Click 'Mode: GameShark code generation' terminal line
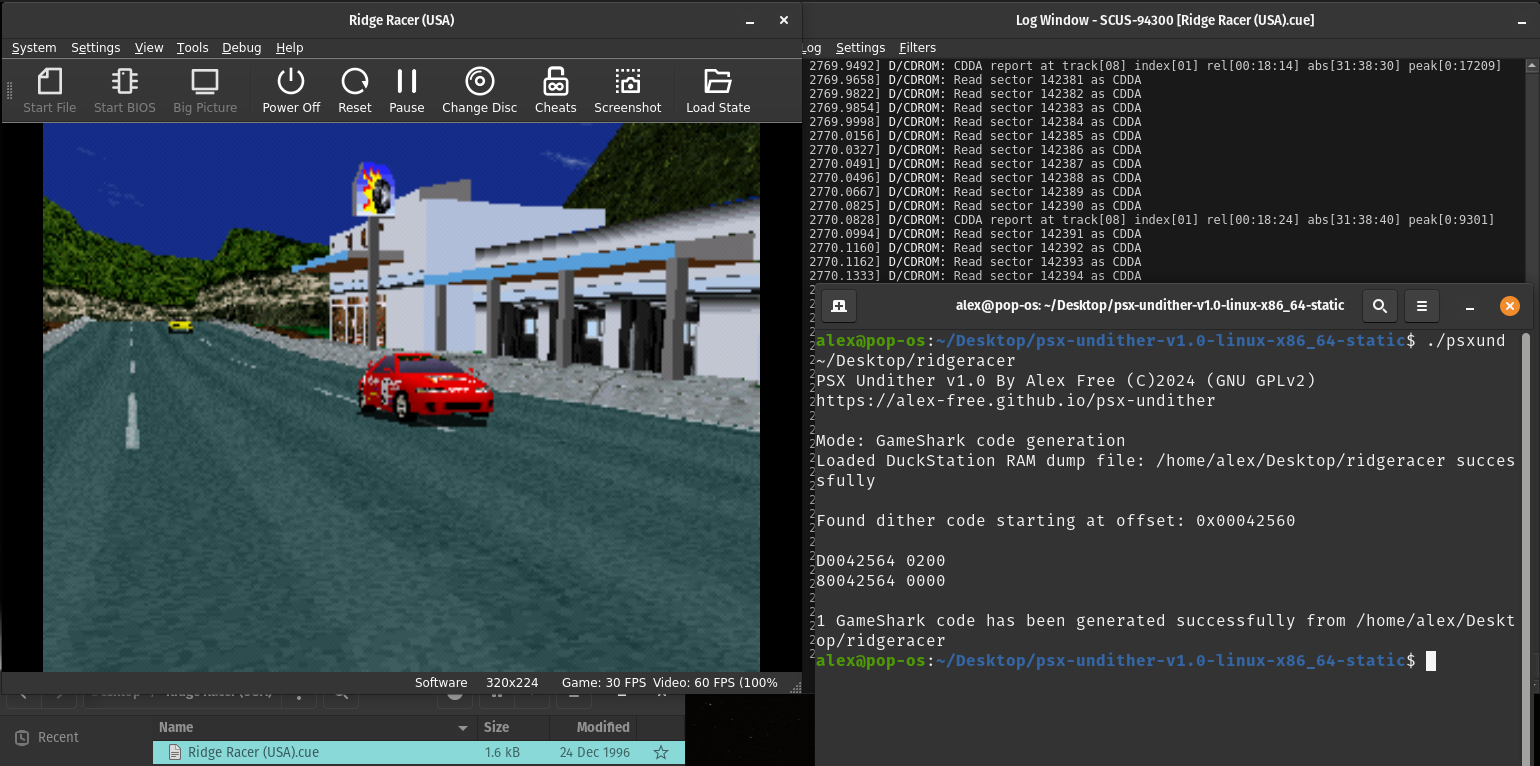 pos(971,441)
